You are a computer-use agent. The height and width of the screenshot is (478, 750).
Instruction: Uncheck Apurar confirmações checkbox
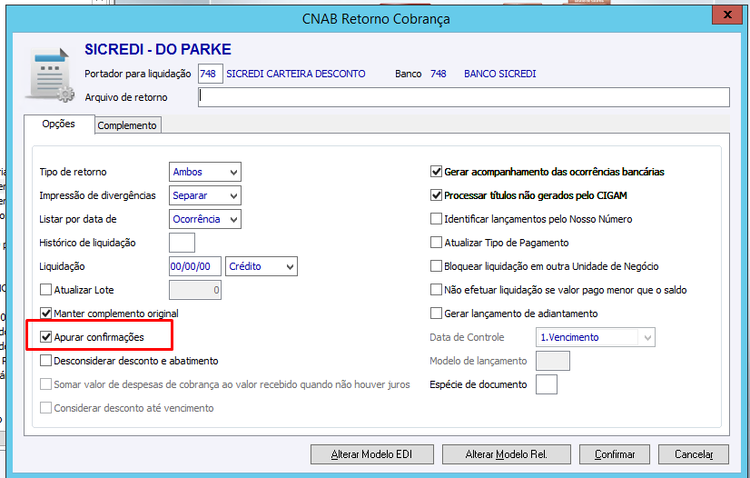(46, 337)
